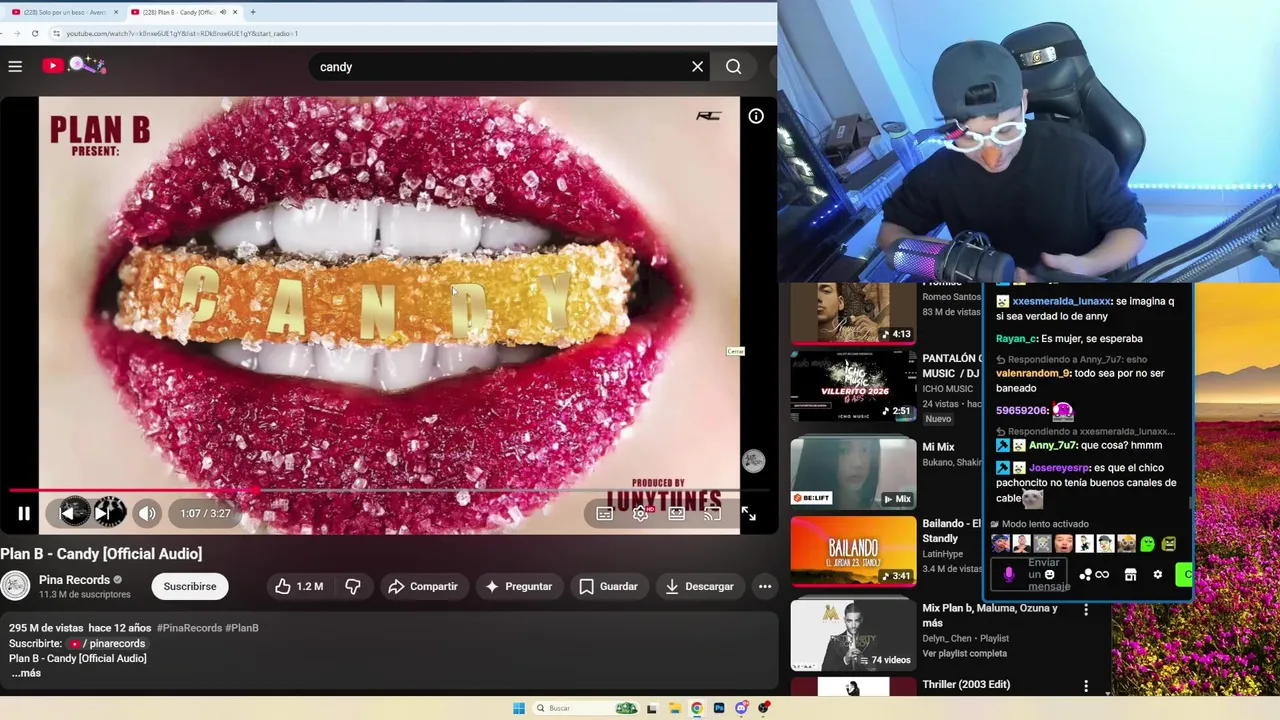The image size is (1280, 720).
Task: Click the Thriller (2003 Edit) title
Action: pos(966,684)
